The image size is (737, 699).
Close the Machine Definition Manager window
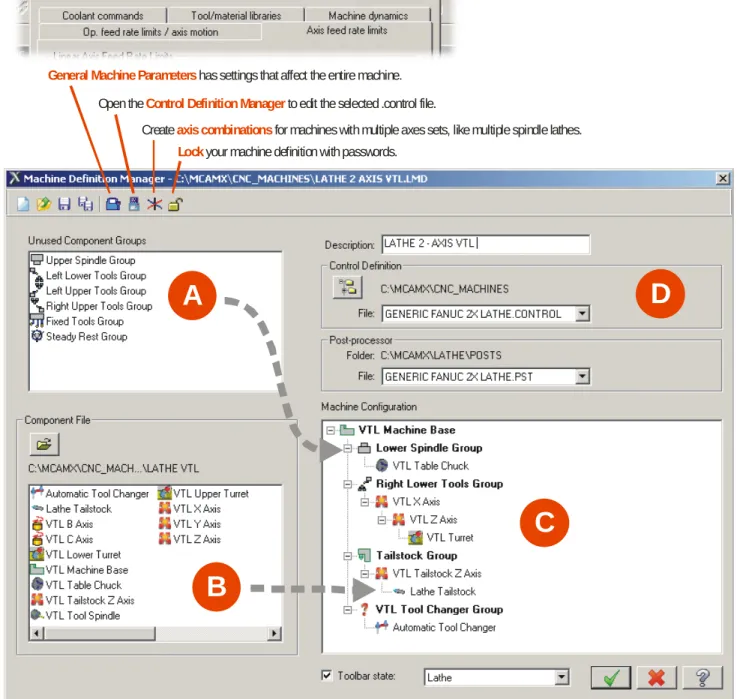pos(722,178)
